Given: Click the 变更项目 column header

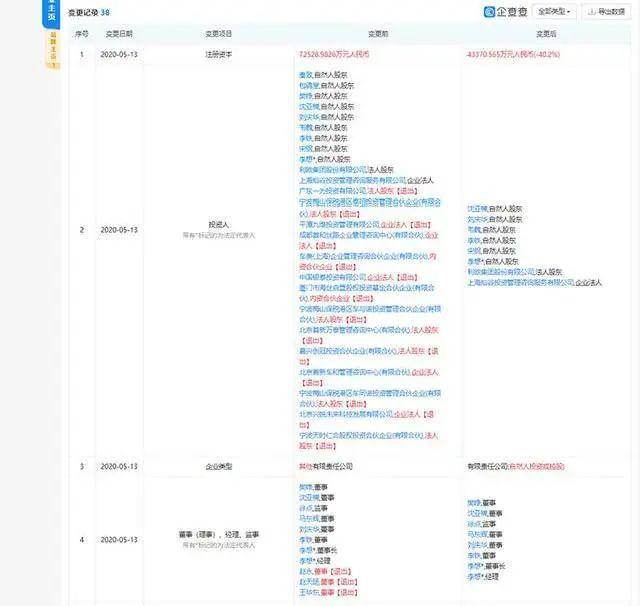Looking at the screenshot, I should pos(218,34).
